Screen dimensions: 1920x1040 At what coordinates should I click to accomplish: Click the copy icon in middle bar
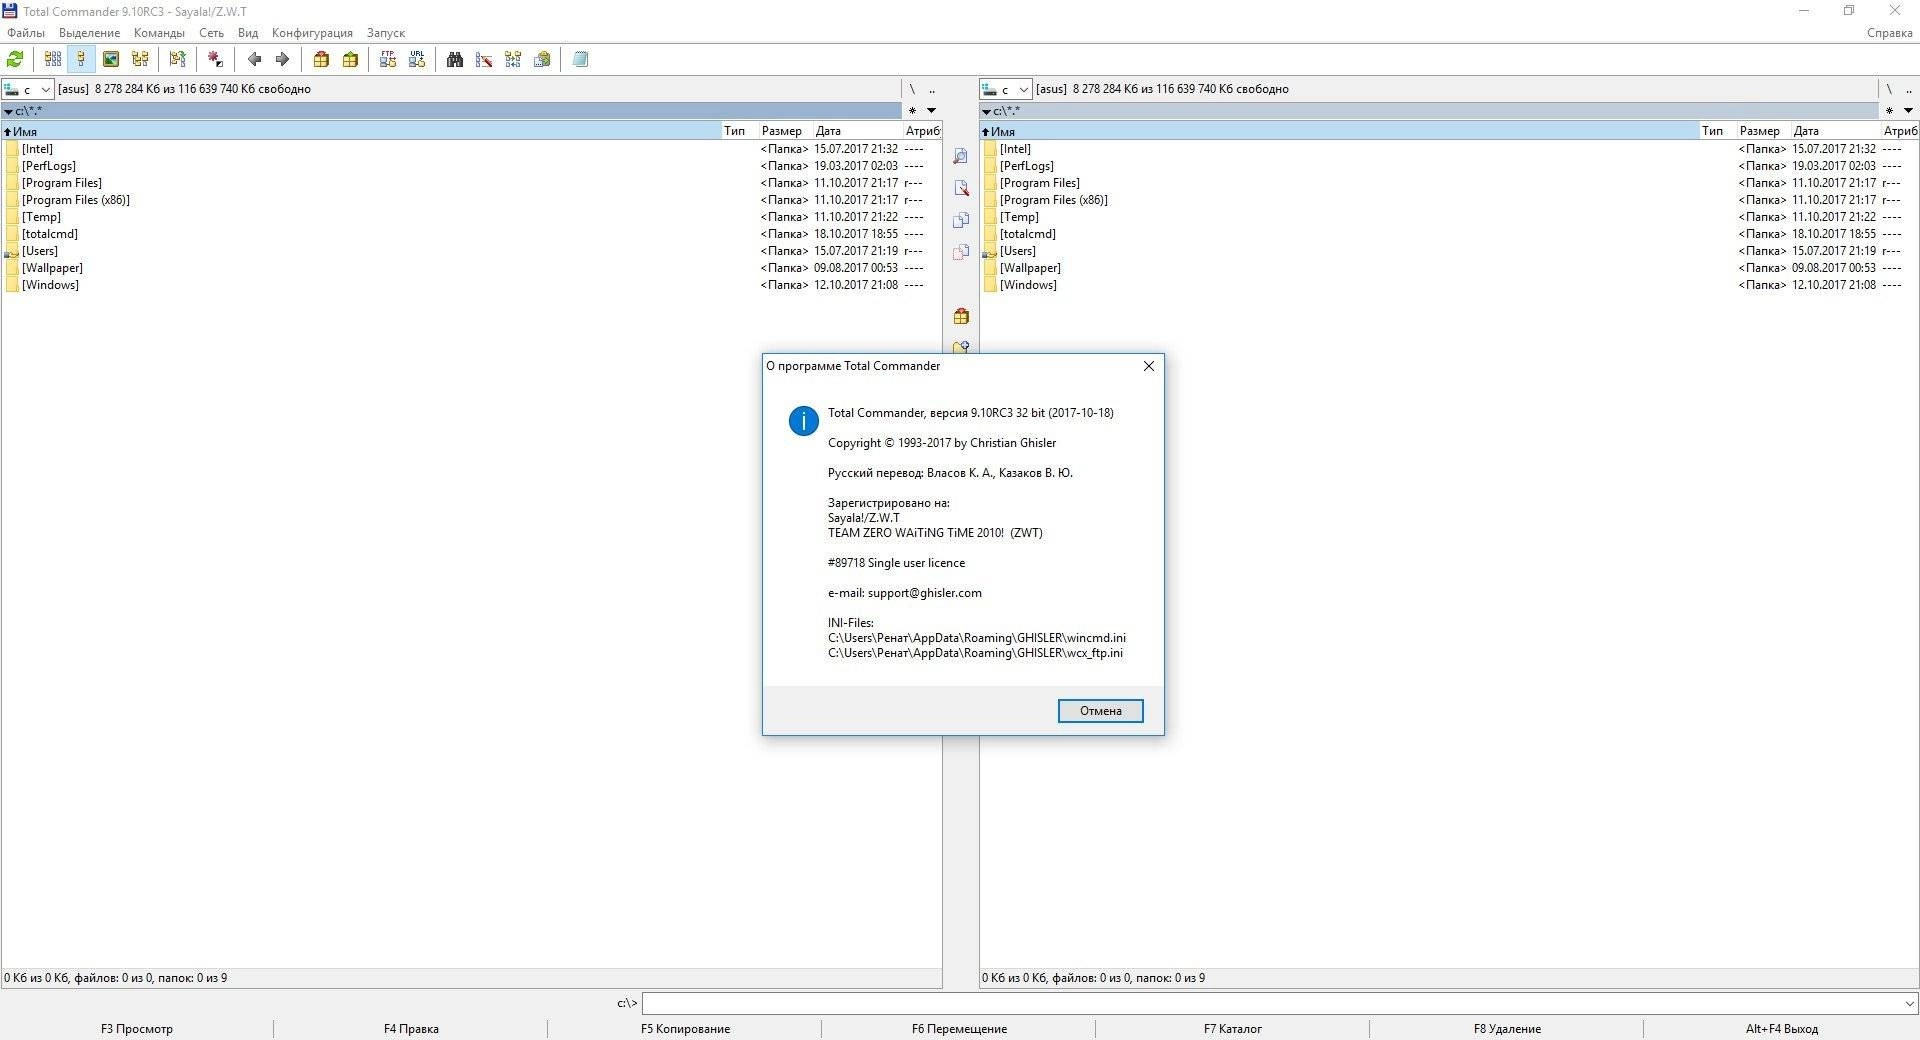[961, 220]
